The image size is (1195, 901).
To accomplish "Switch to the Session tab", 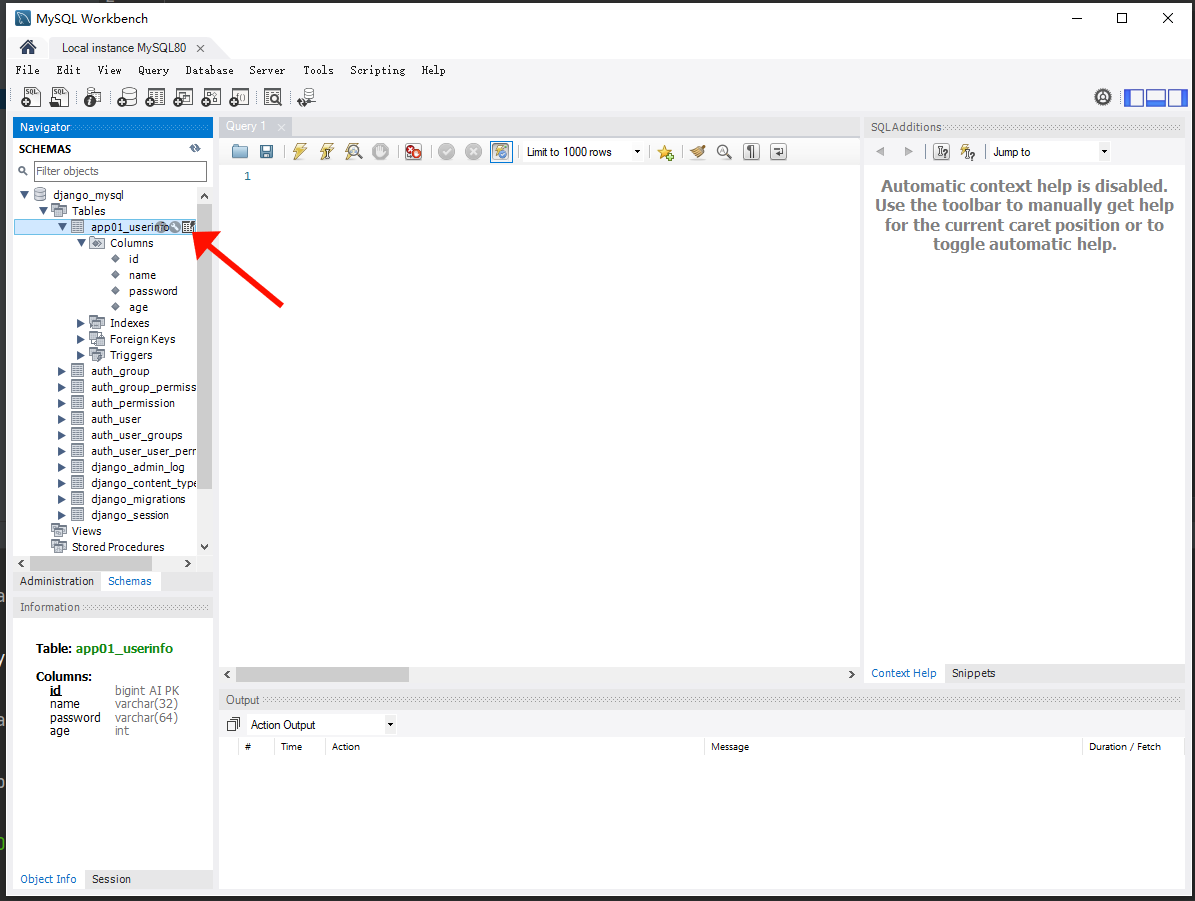I will [111, 879].
